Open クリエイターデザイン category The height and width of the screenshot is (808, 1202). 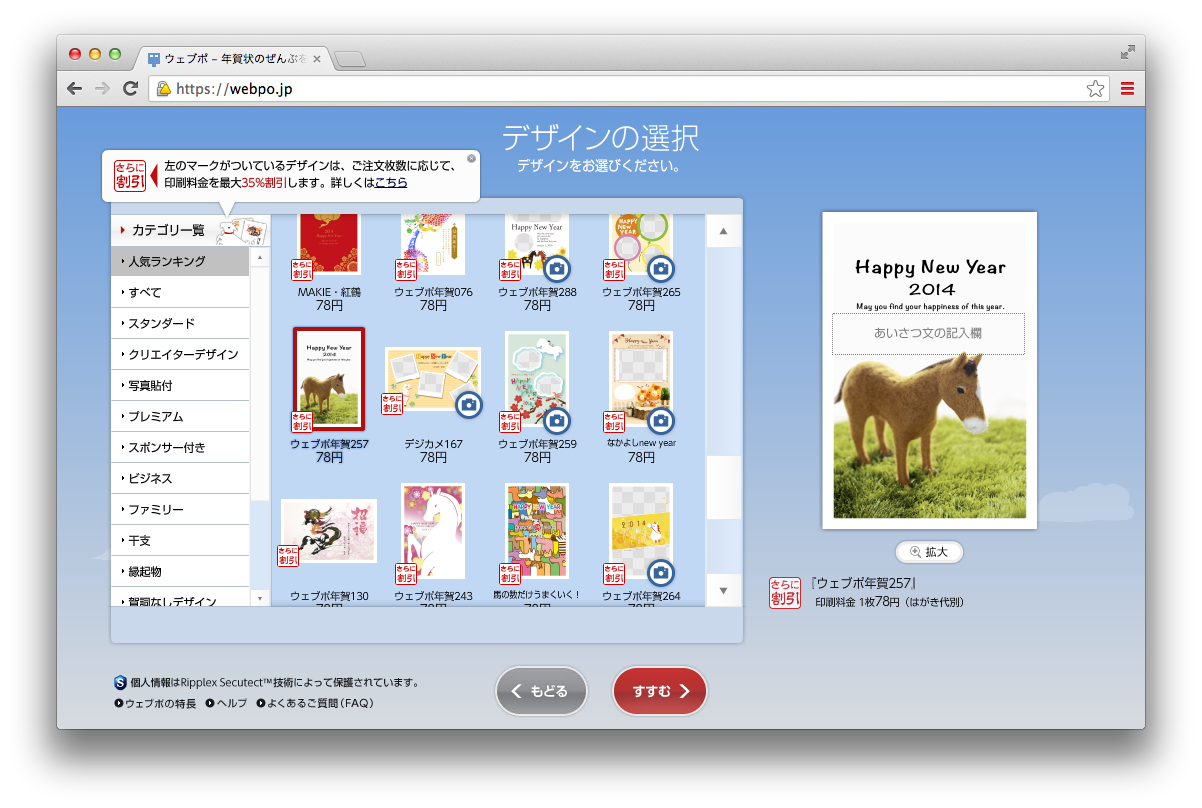click(x=180, y=354)
